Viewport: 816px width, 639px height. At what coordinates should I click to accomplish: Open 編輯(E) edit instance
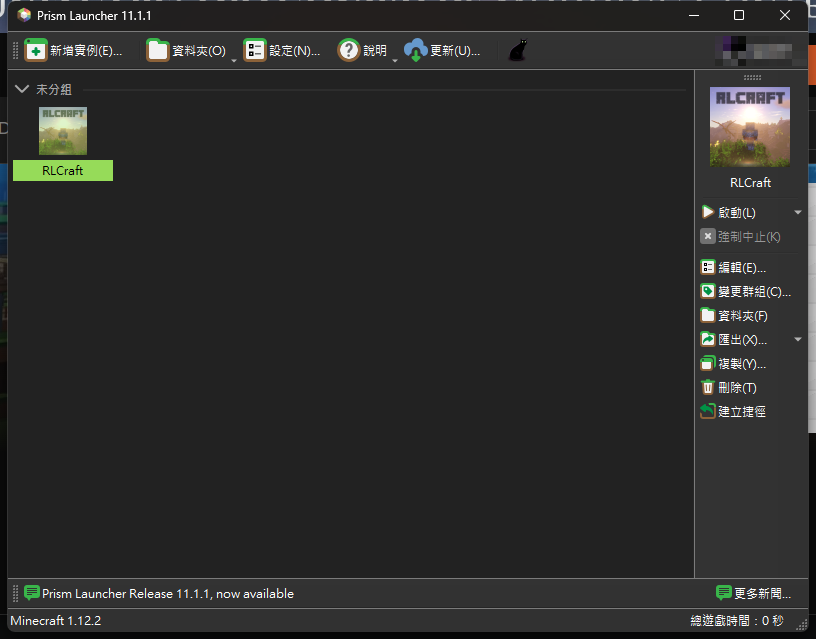pyautogui.click(x=733, y=267)
